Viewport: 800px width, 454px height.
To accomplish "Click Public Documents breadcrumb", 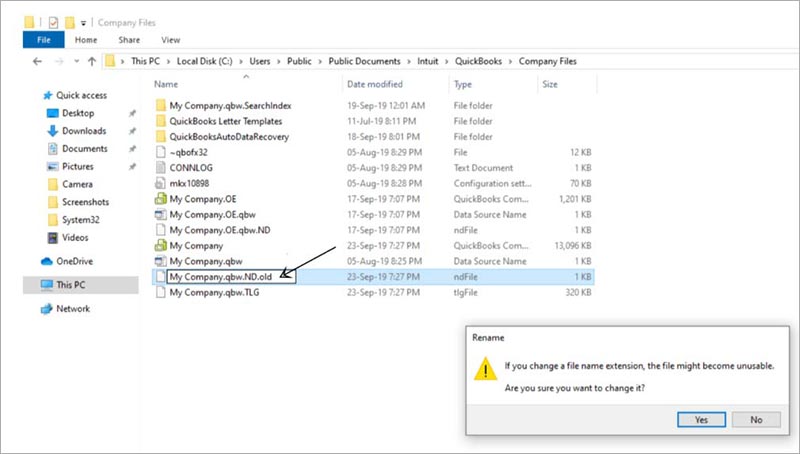I will [364, 61].
